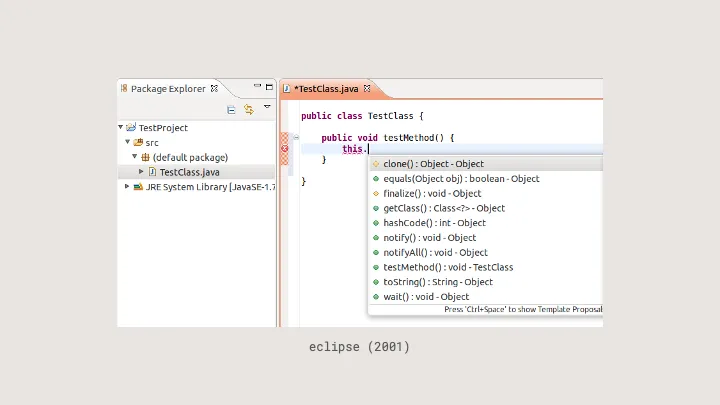This screenshot has height=405, width=720.
Task: Click the green circle icon beside notifyAll()
Action: click(x=376, y=253)
